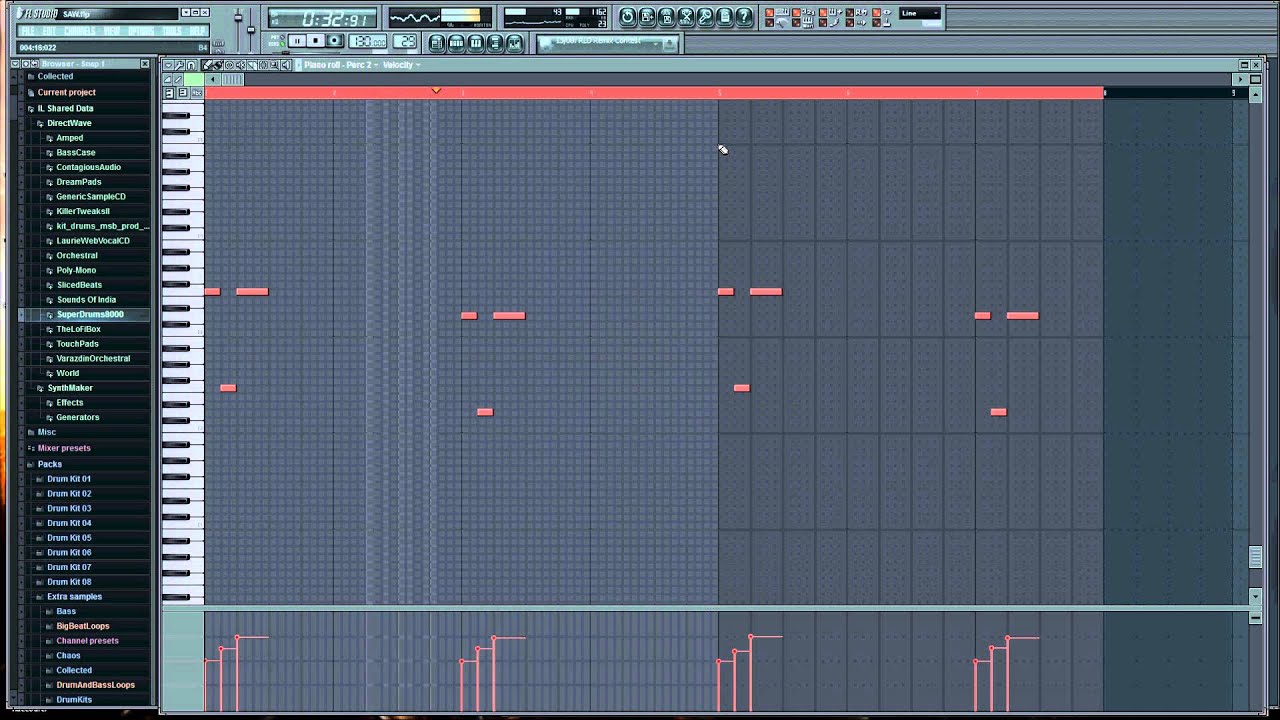Open the CHANNELS menu
This screenshot has height=720, width=1280.
click(x=80, y=31)
